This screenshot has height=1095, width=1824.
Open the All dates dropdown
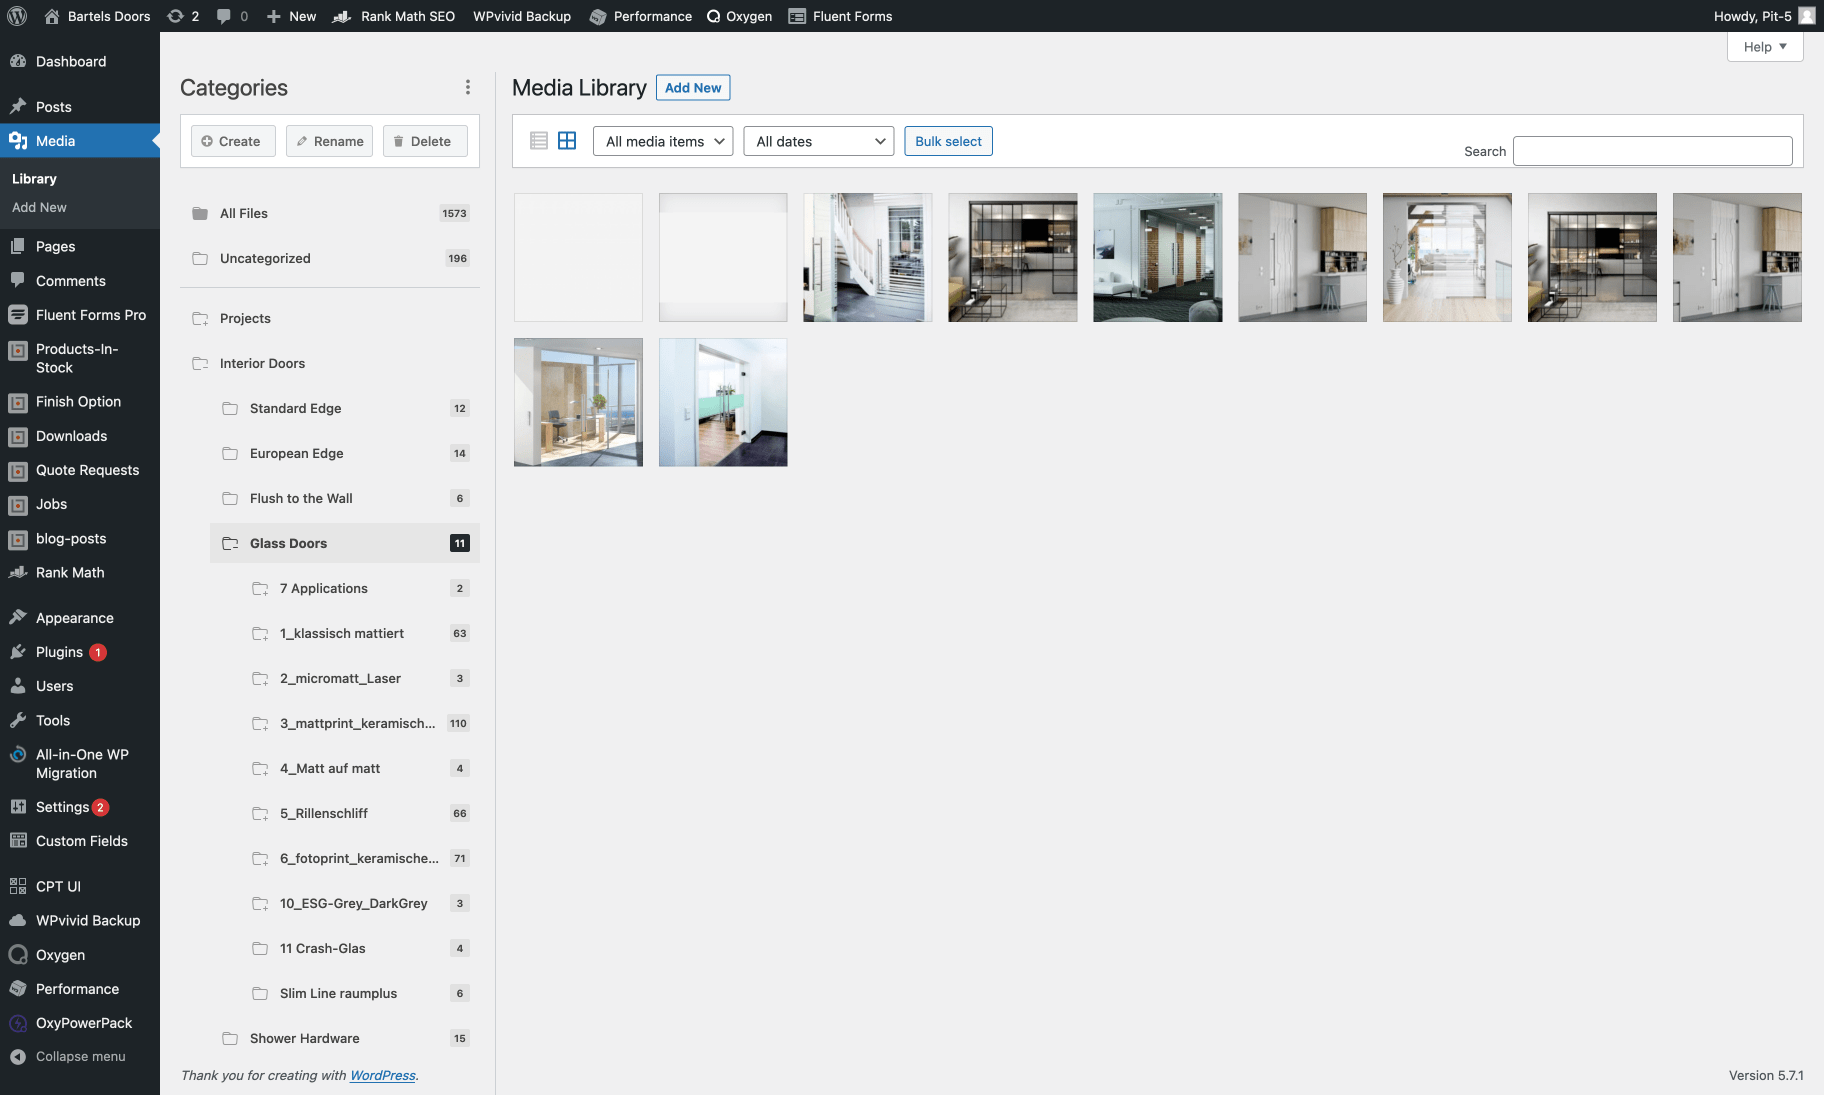point(818,141)
